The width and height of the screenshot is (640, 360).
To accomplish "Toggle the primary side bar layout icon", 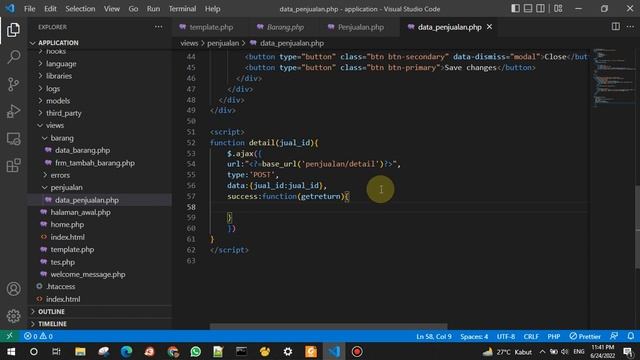I will (x=516, y=9).
